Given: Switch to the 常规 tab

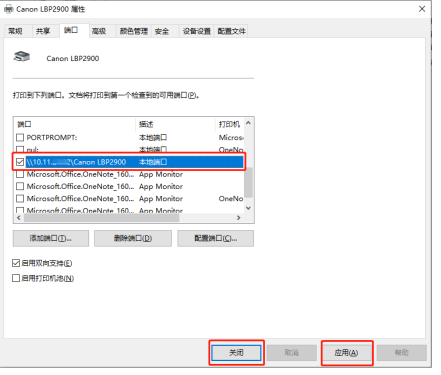Looking at the screenshot, I should click(15, 31).
